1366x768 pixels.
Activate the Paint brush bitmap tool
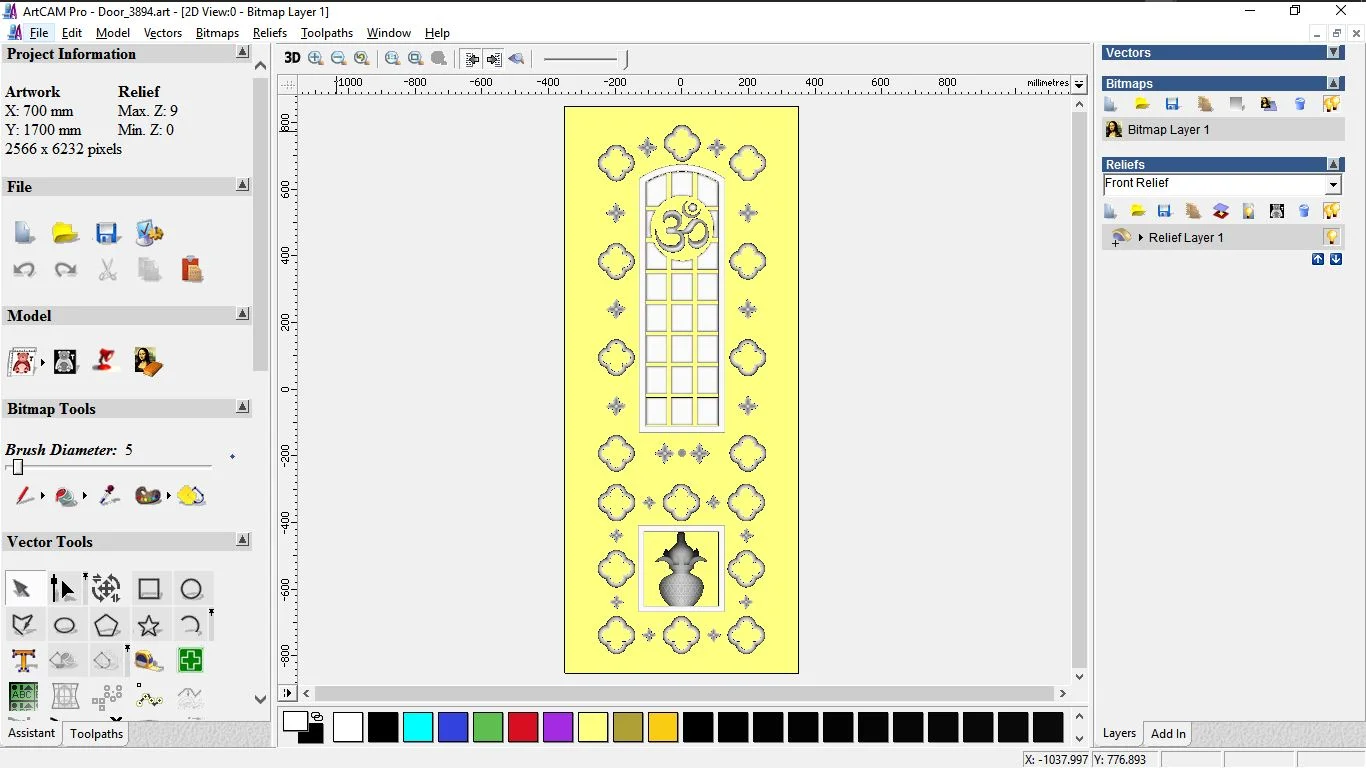tap(24, 496)
